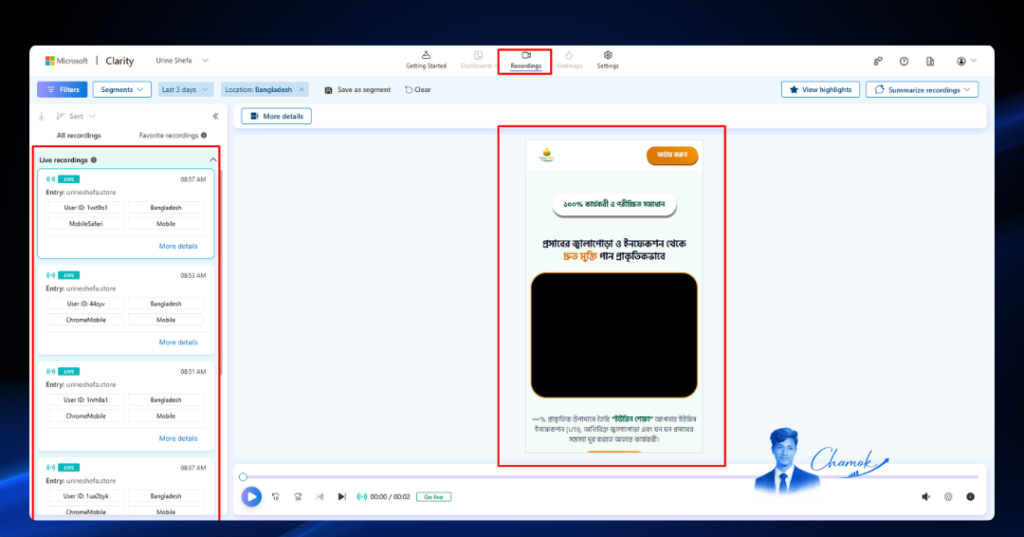Play the session recording
This screenshot has width=1024, height=537.
tap(251, 496)
